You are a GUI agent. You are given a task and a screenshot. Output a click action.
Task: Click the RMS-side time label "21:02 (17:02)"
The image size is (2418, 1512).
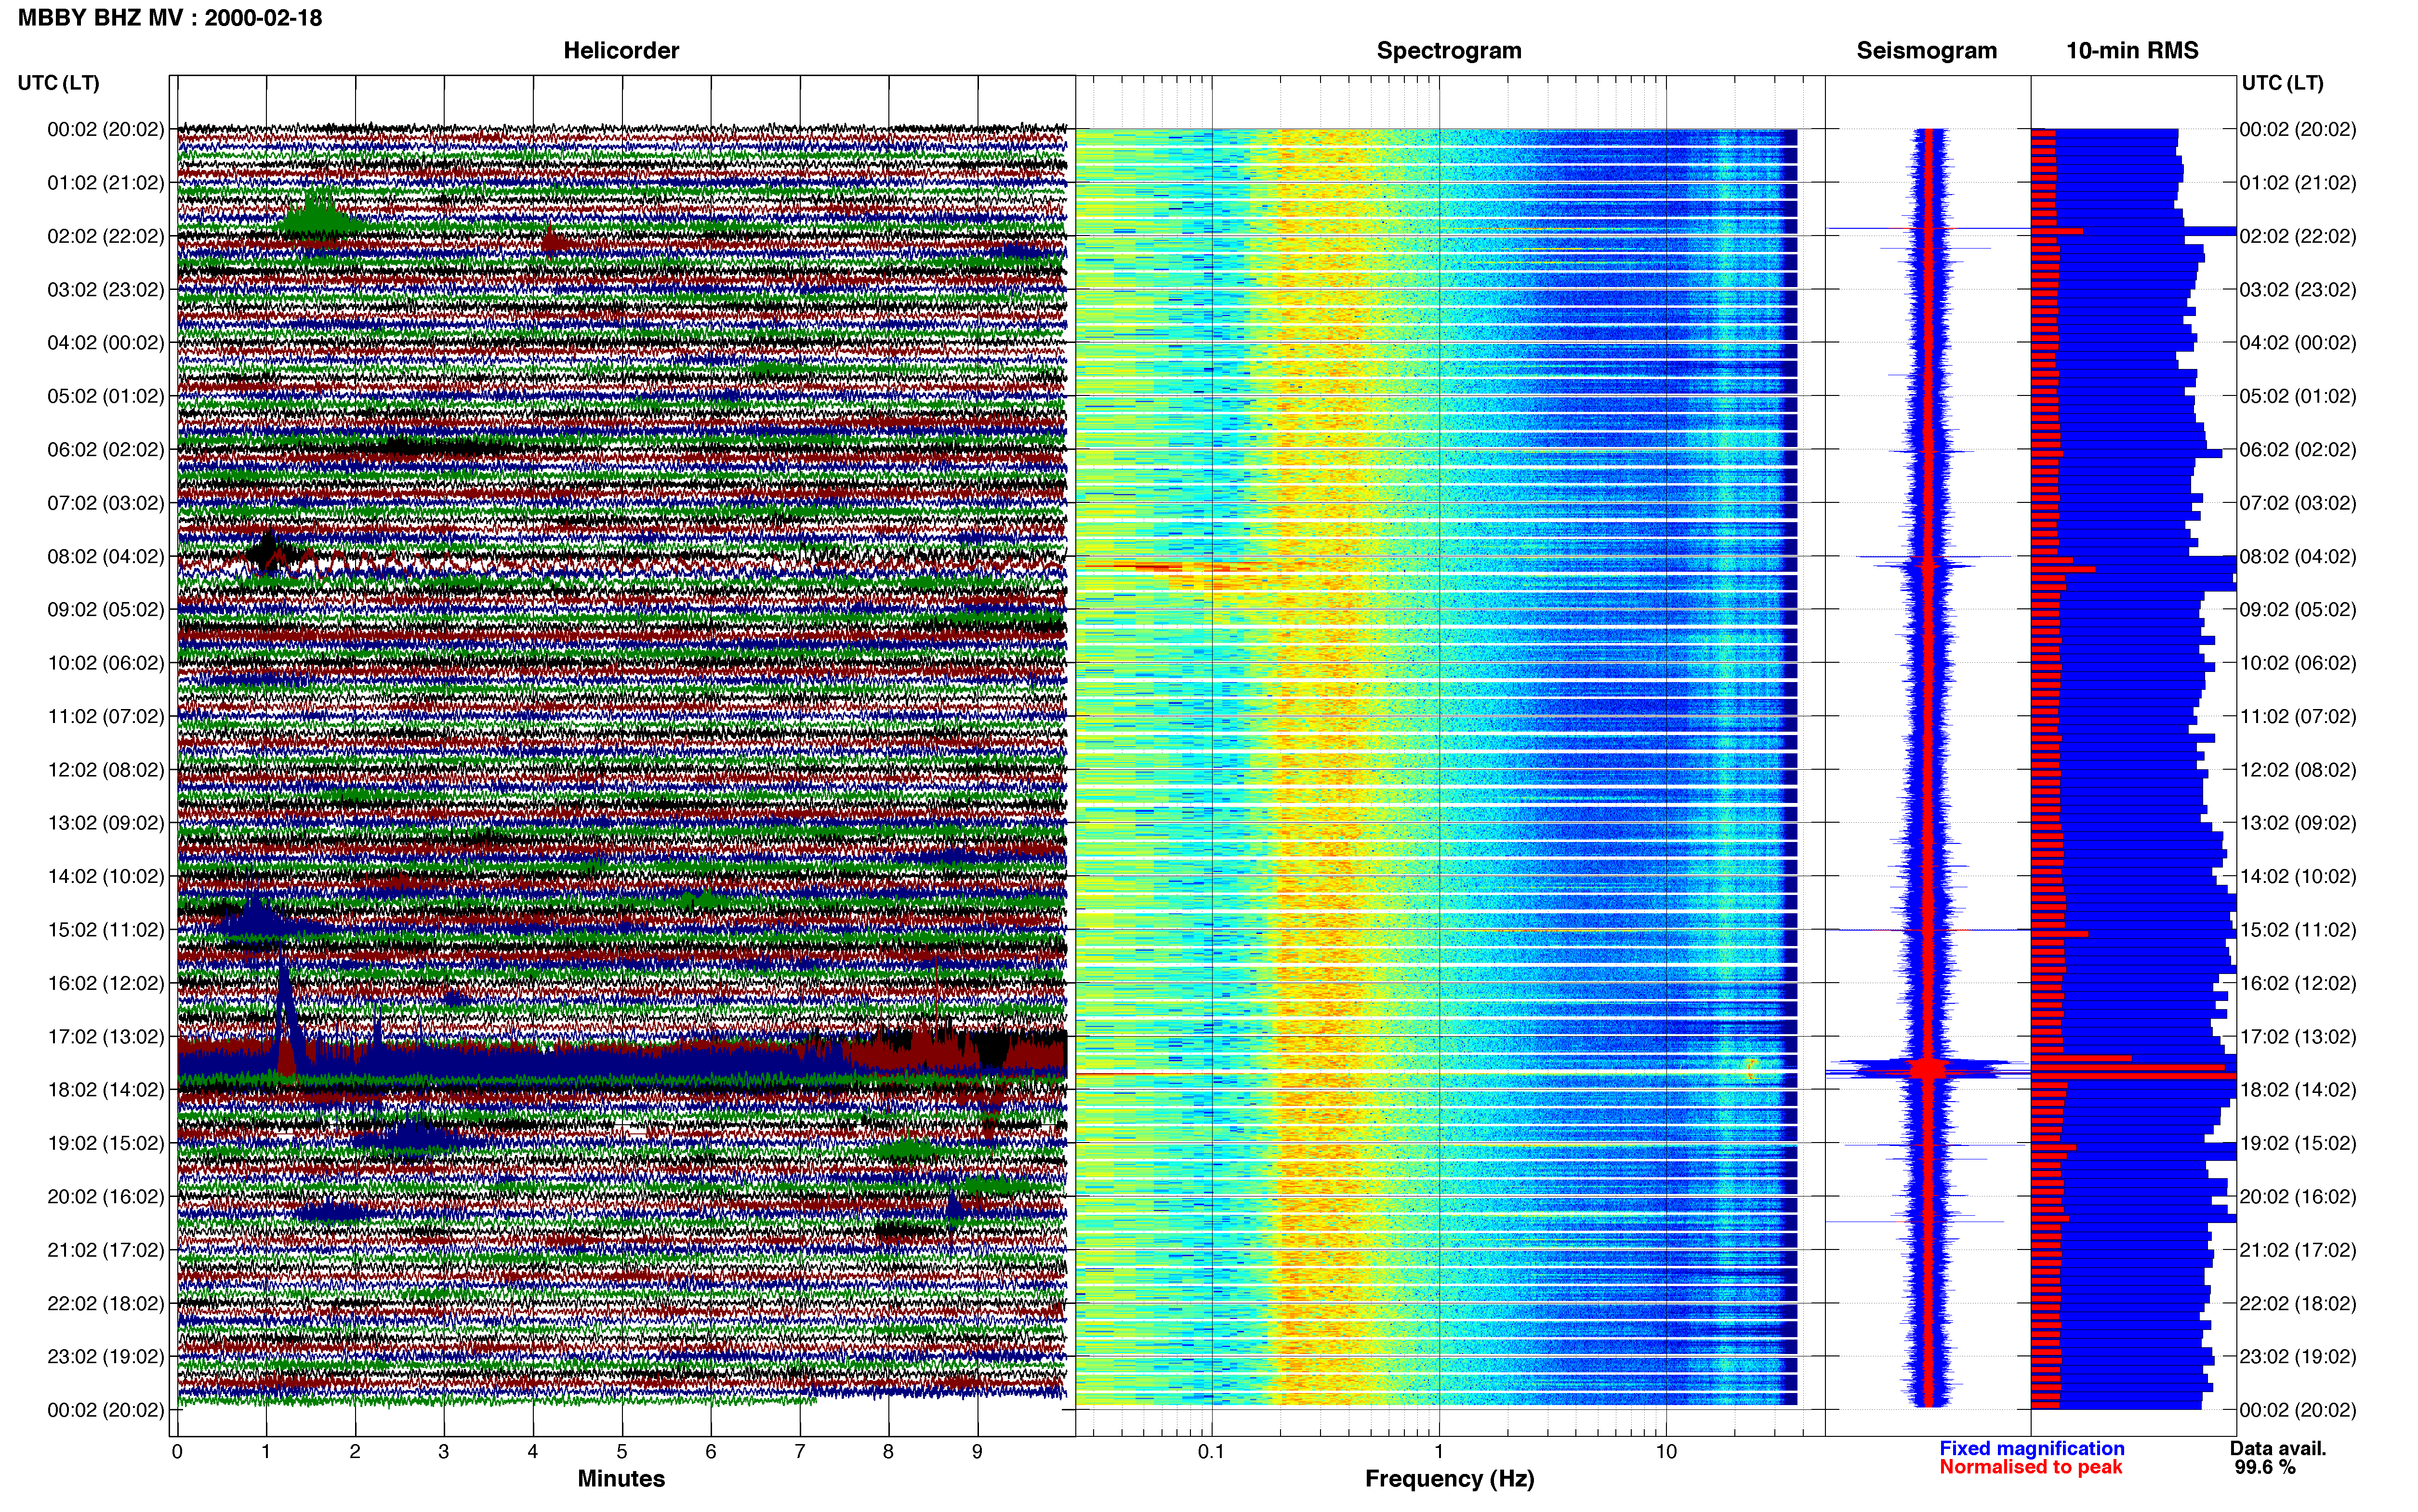coord(2298,1250)
